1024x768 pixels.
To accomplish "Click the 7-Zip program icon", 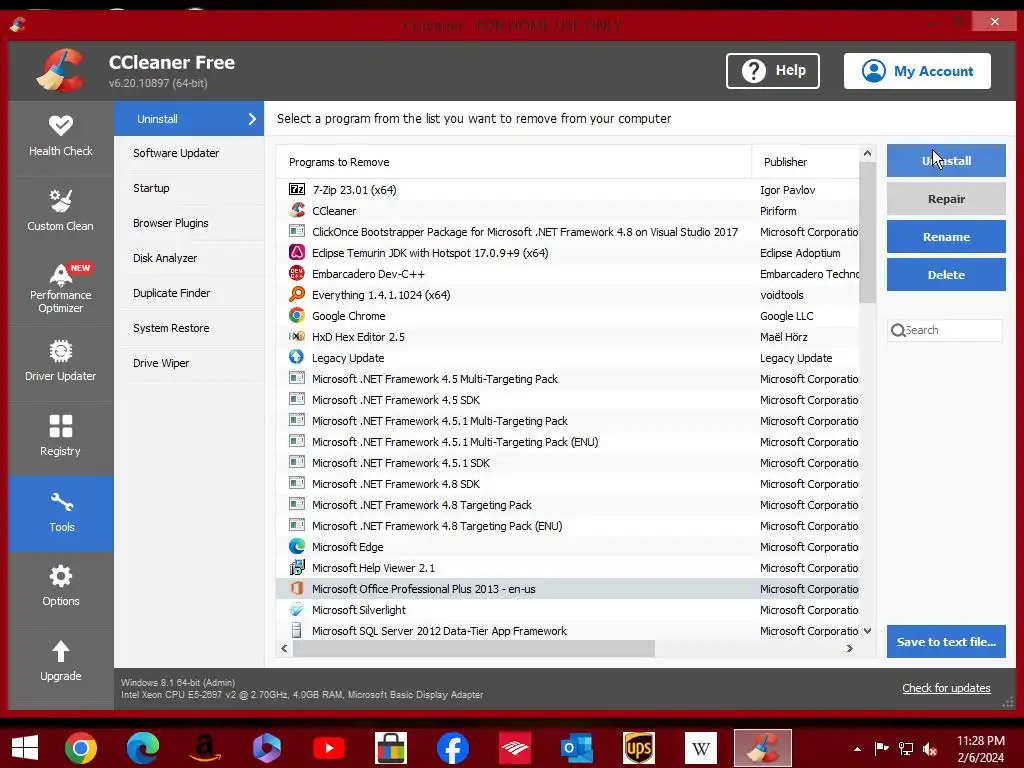I will point(296,189).
